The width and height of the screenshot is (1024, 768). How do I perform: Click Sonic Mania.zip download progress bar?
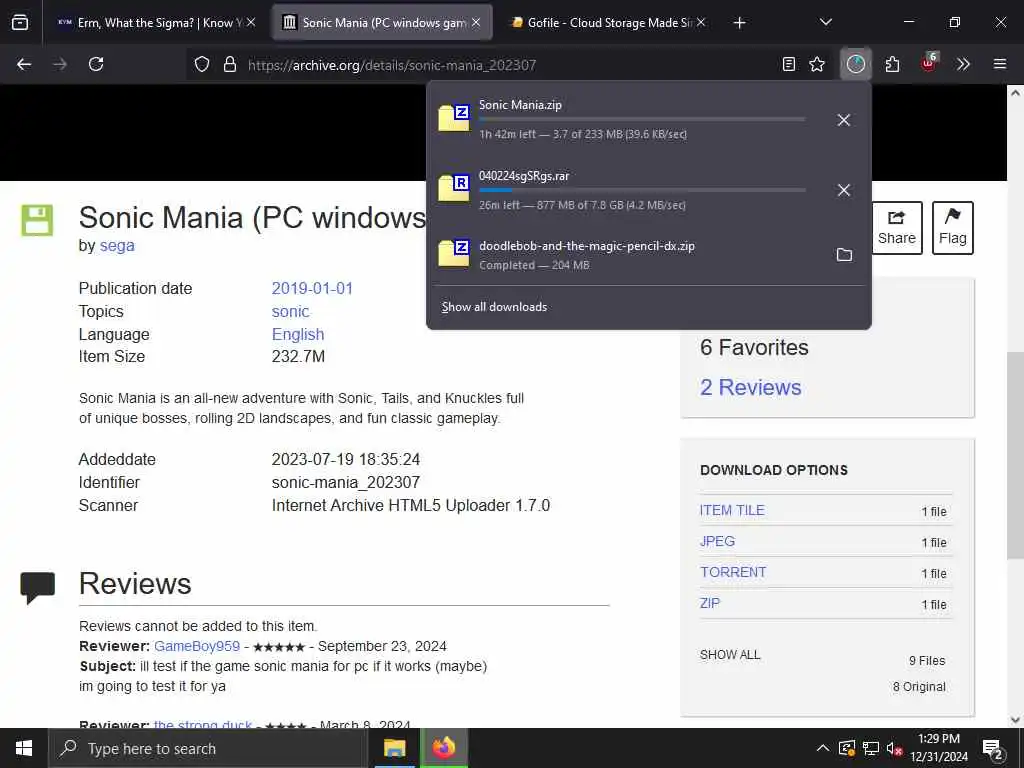[642, 120]
